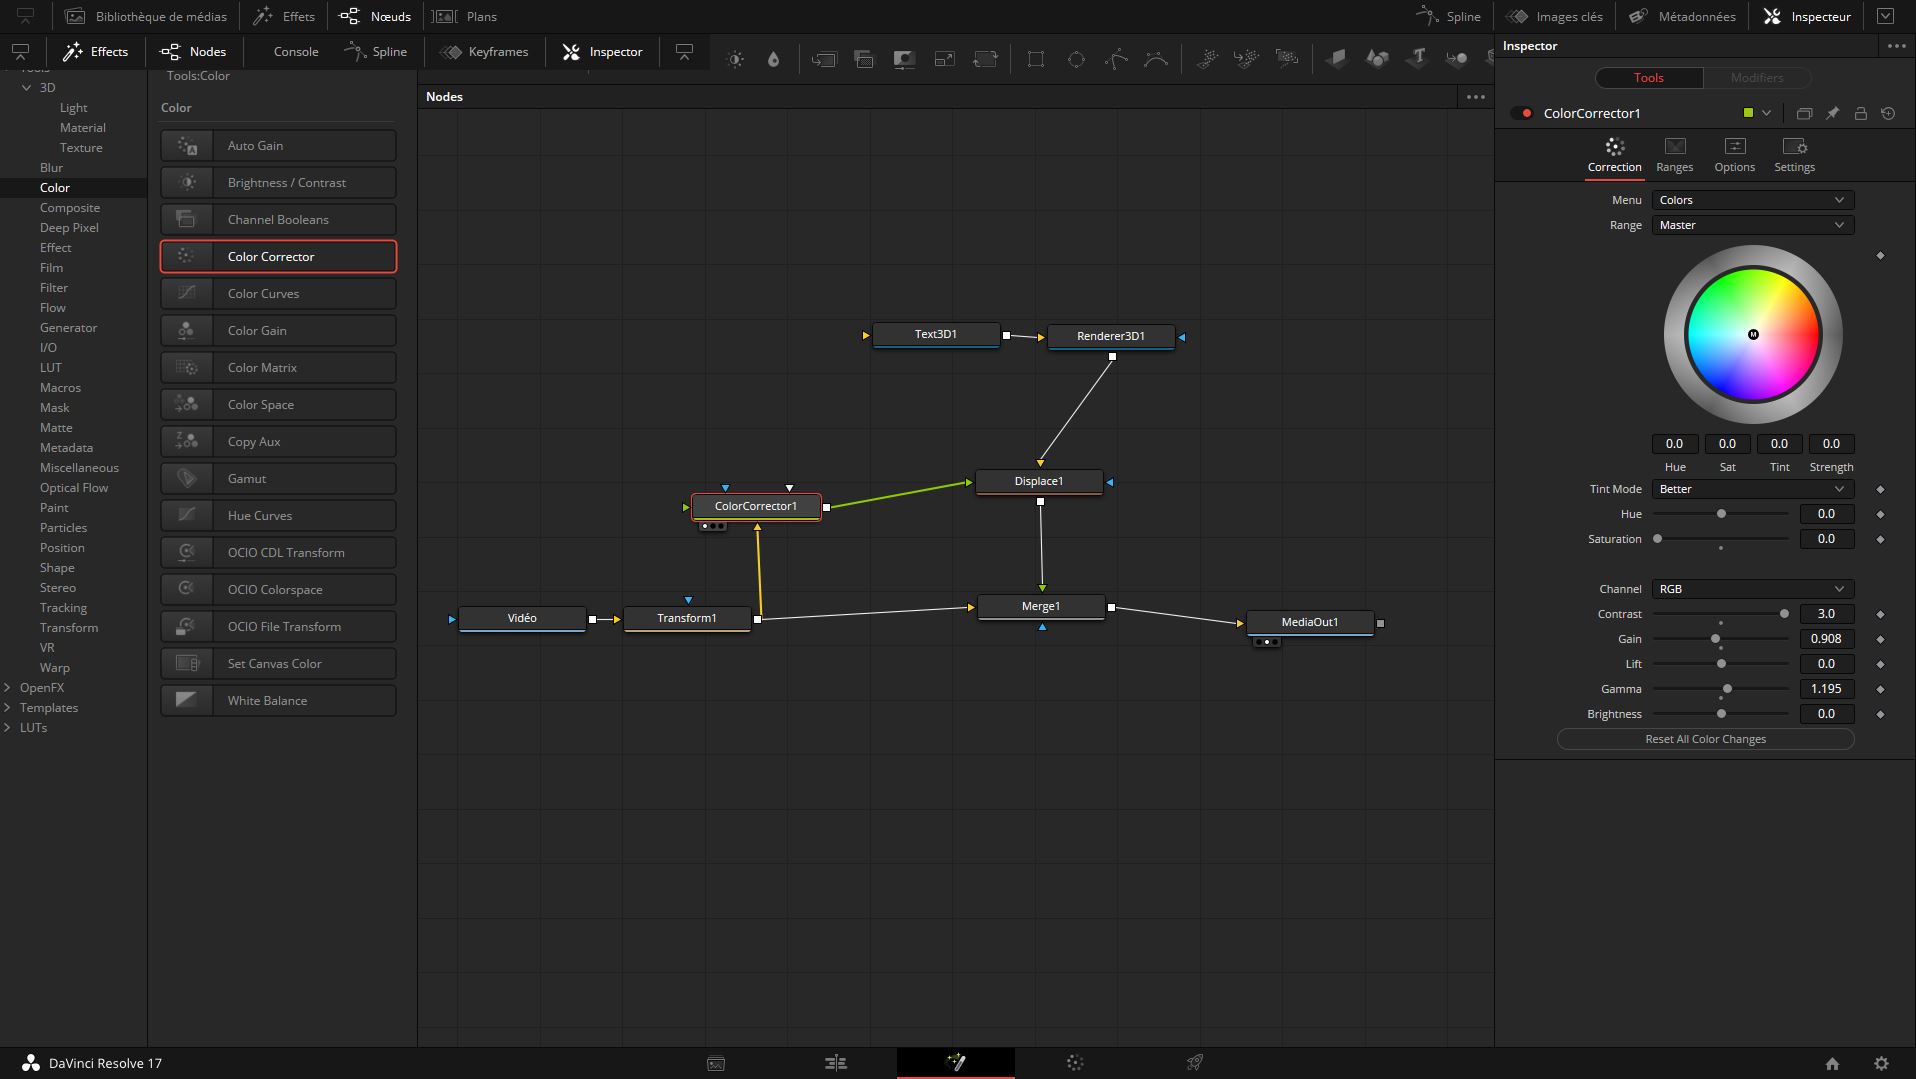1916x1079 pixels.
Task: Open the Deliver page from bottom bar
Action: [1194, 1063]
